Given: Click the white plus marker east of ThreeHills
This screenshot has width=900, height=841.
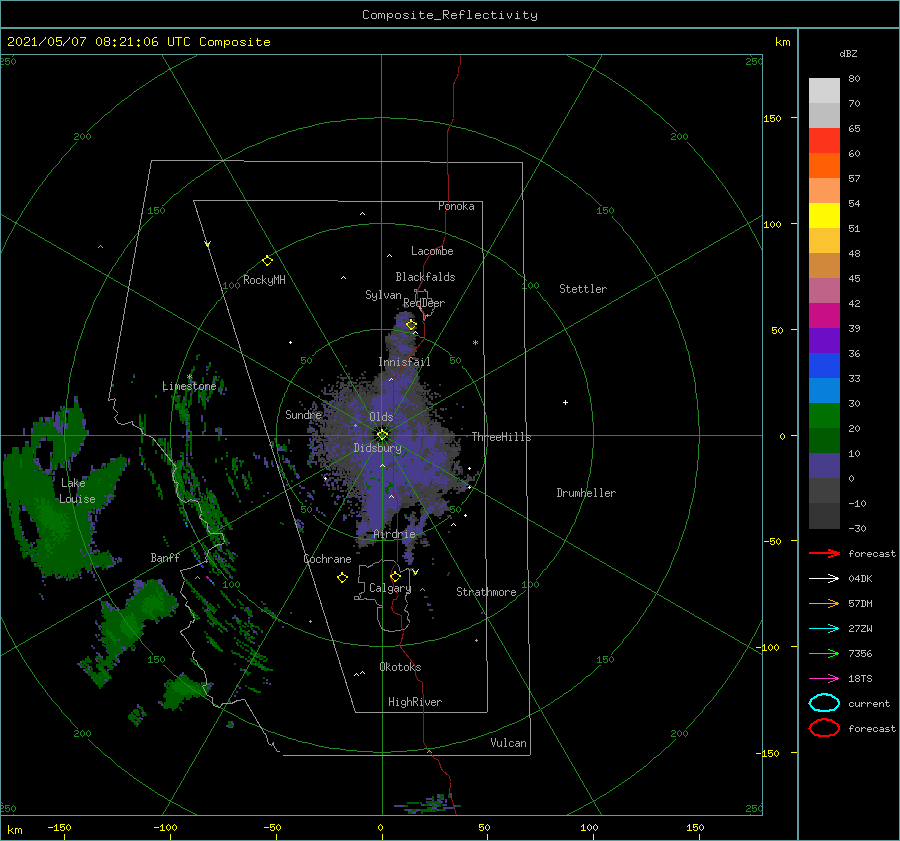Looking at the screenshot, I should coord(565,402).
